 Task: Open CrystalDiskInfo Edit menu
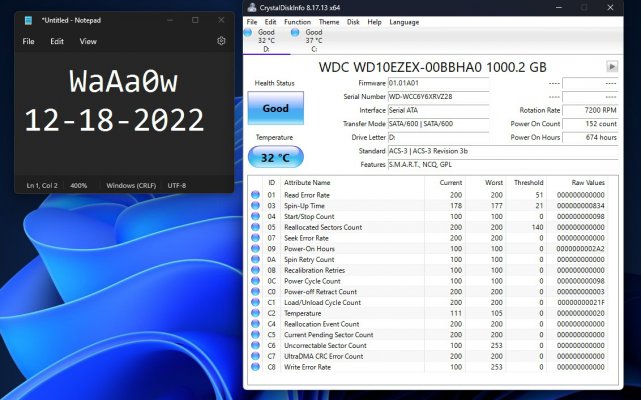coord(270,22)
